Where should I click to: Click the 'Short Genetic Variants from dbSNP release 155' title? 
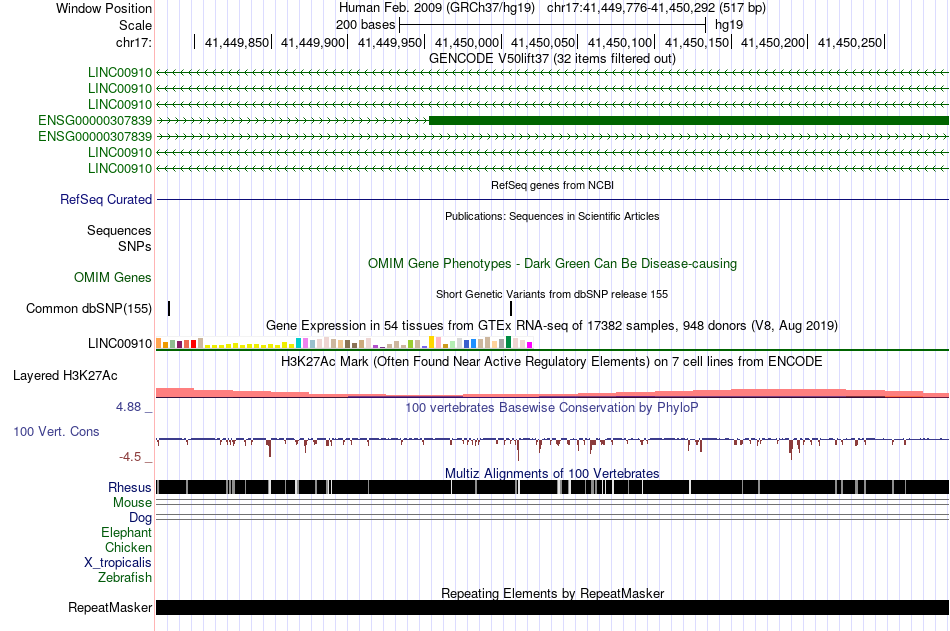(552, 294)
